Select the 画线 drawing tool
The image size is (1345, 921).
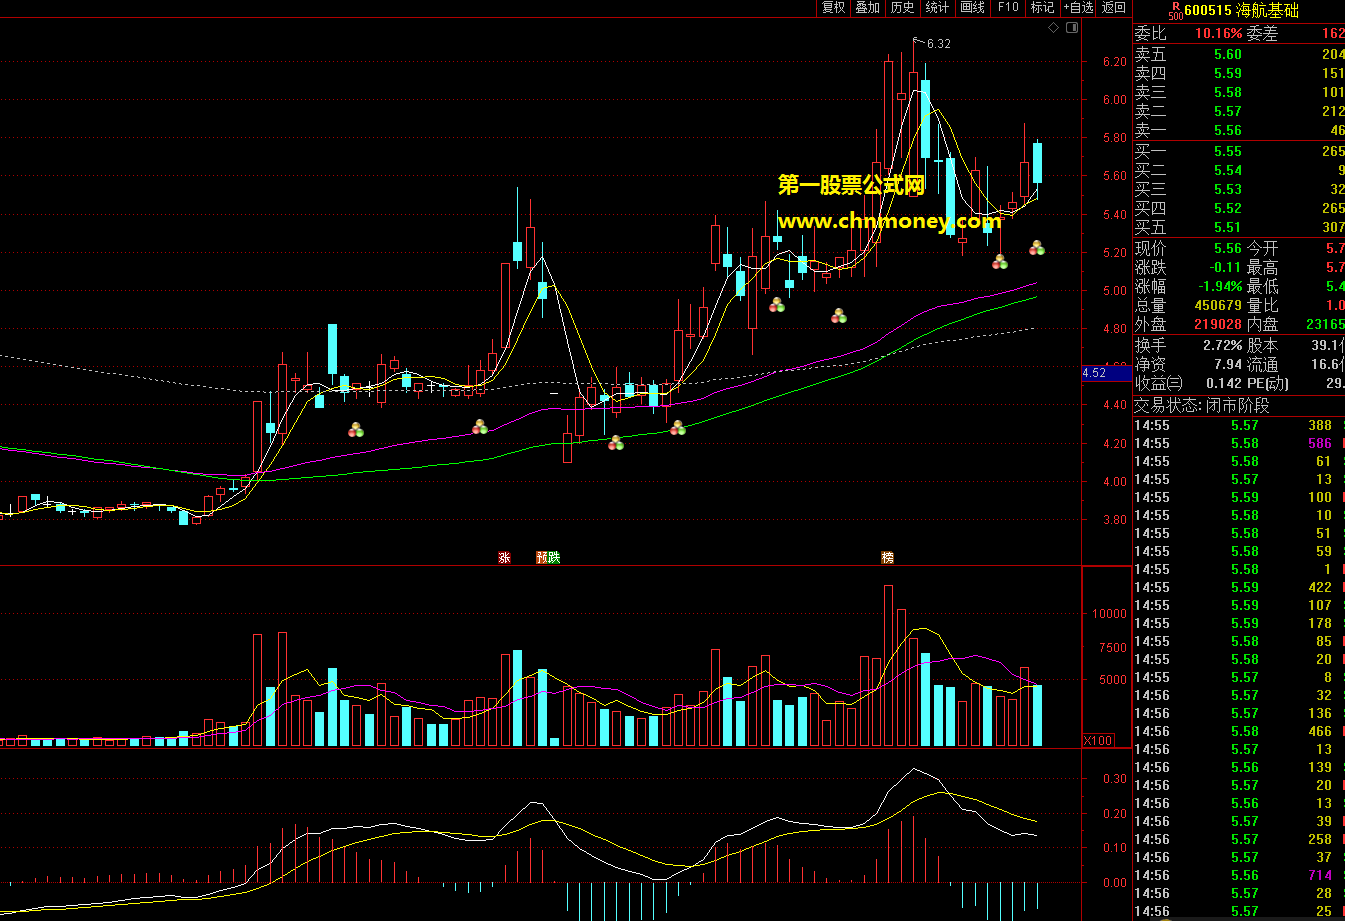click(972, 7)
